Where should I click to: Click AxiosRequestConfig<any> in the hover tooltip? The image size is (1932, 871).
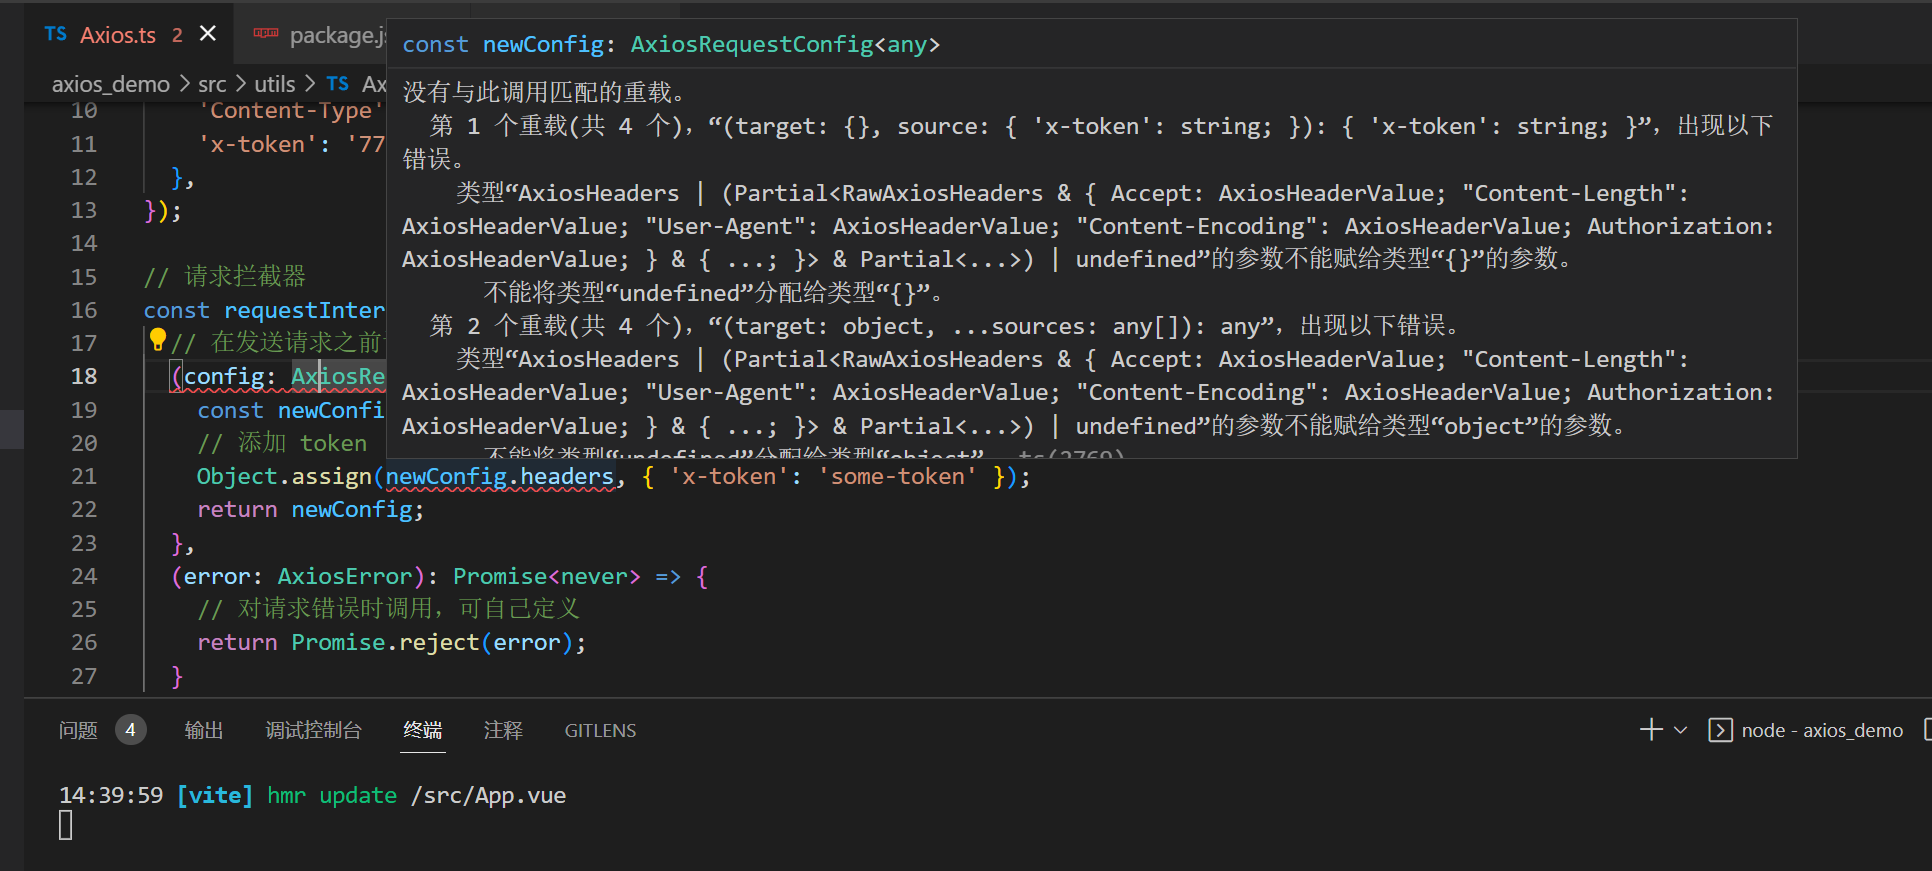(x=785, y=45)
